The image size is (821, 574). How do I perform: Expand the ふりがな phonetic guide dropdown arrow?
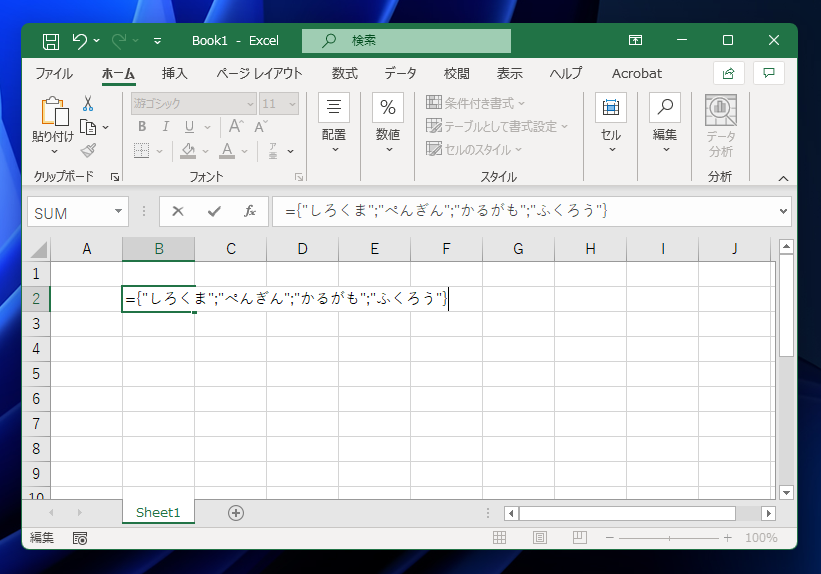click(x=291, y=151)
